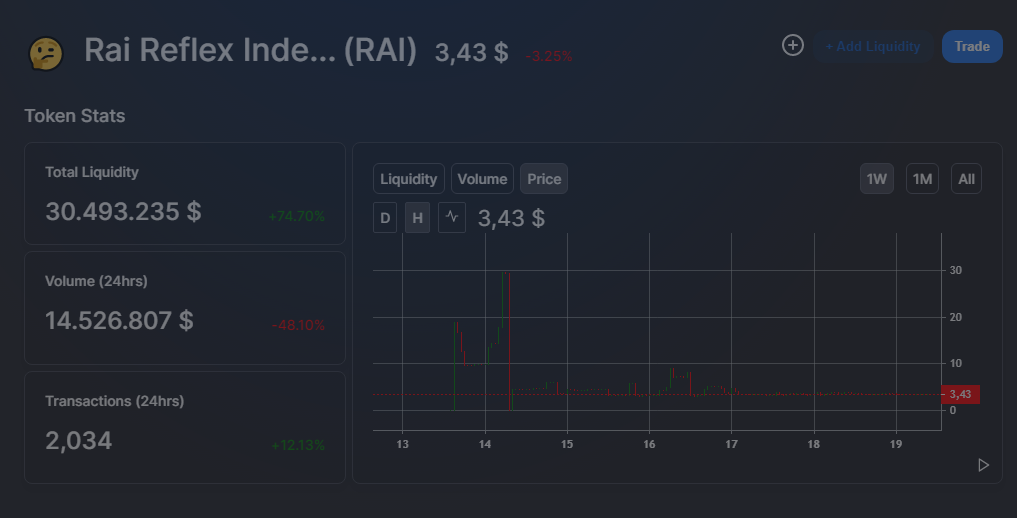
Task: Open the Trade button
Action: click(x=972, y=47)
